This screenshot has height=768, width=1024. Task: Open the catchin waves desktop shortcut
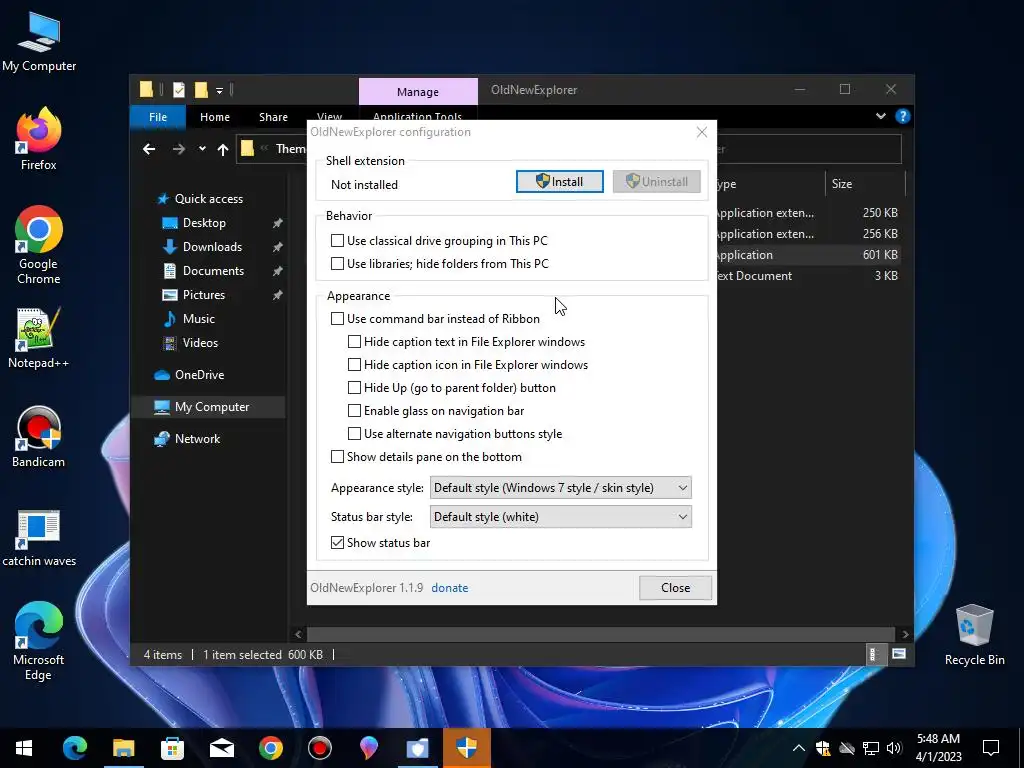[x=39, y=537]
